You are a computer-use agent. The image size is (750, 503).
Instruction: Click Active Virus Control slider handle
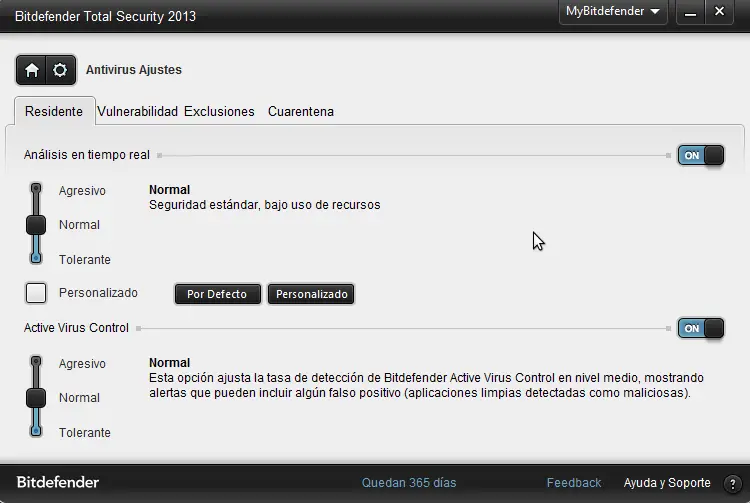36,398
